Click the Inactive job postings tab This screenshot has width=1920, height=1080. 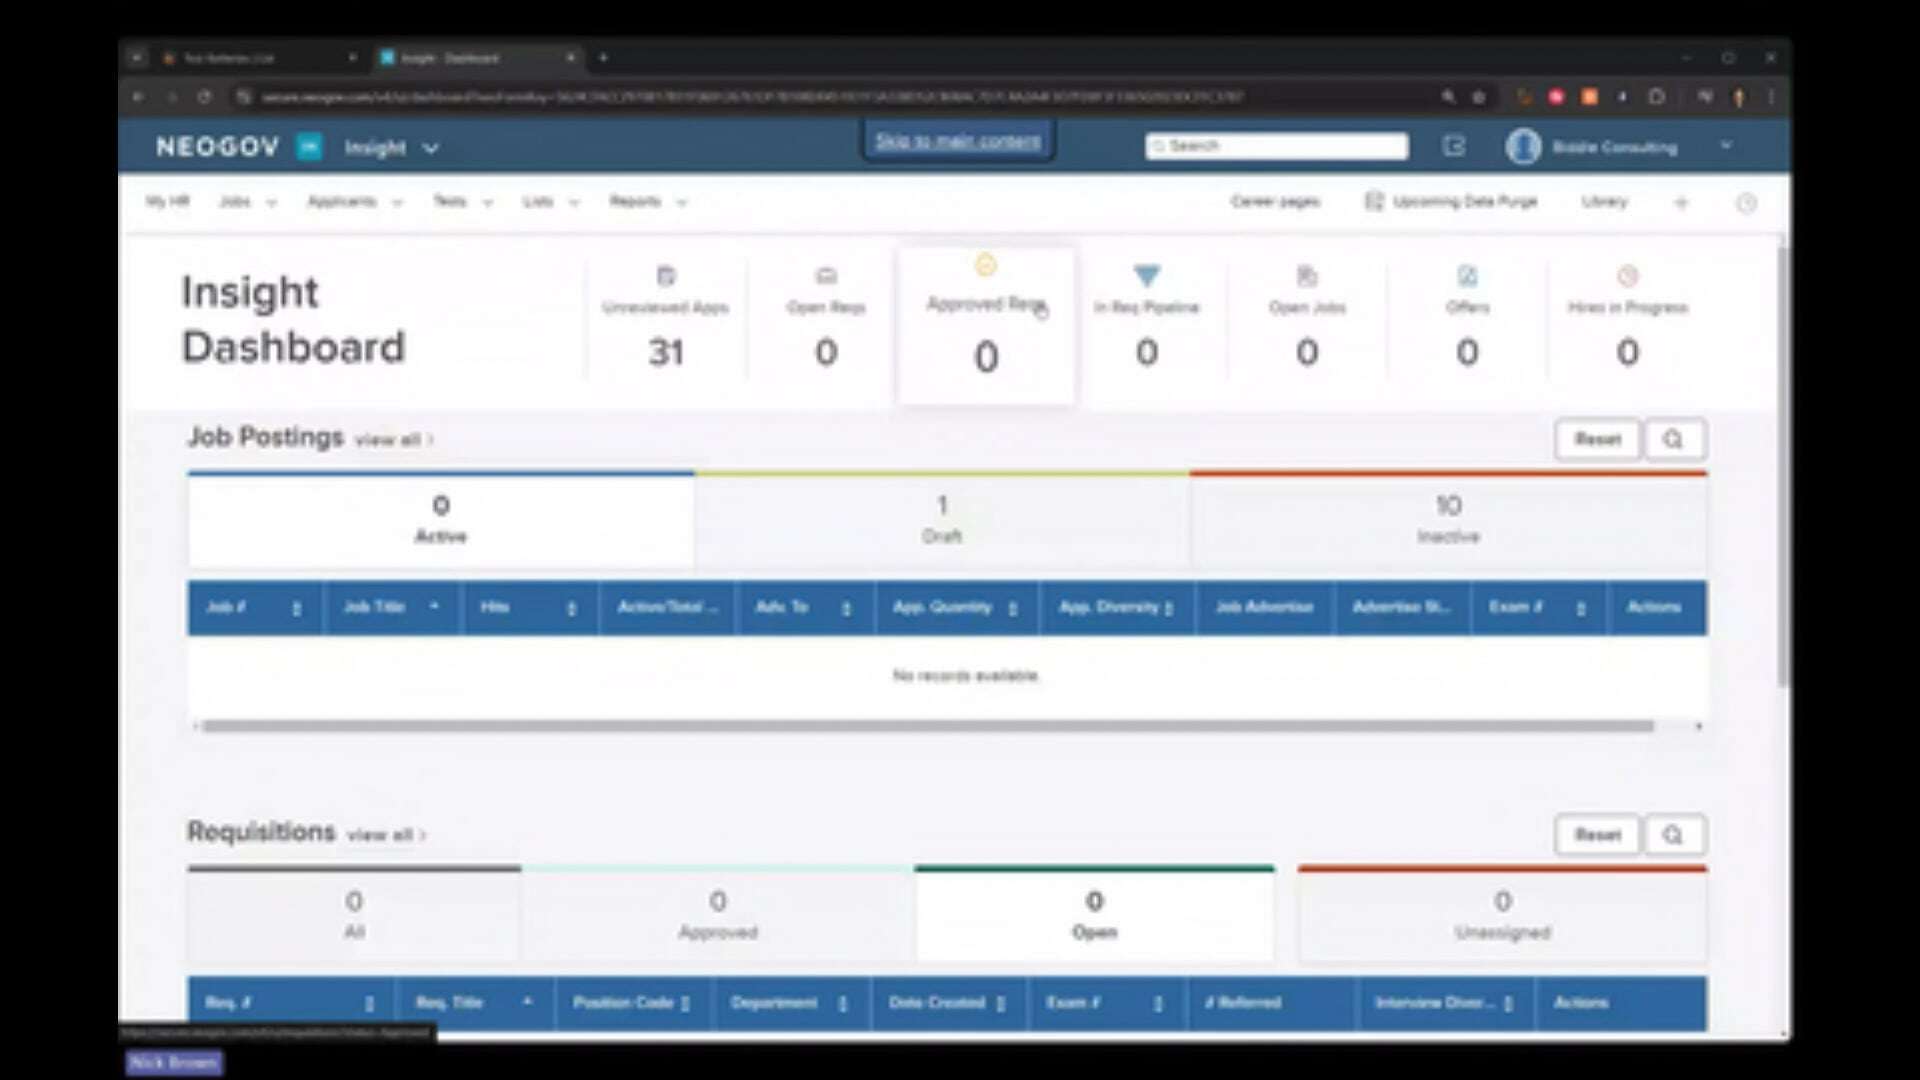tap(1448, 518)
